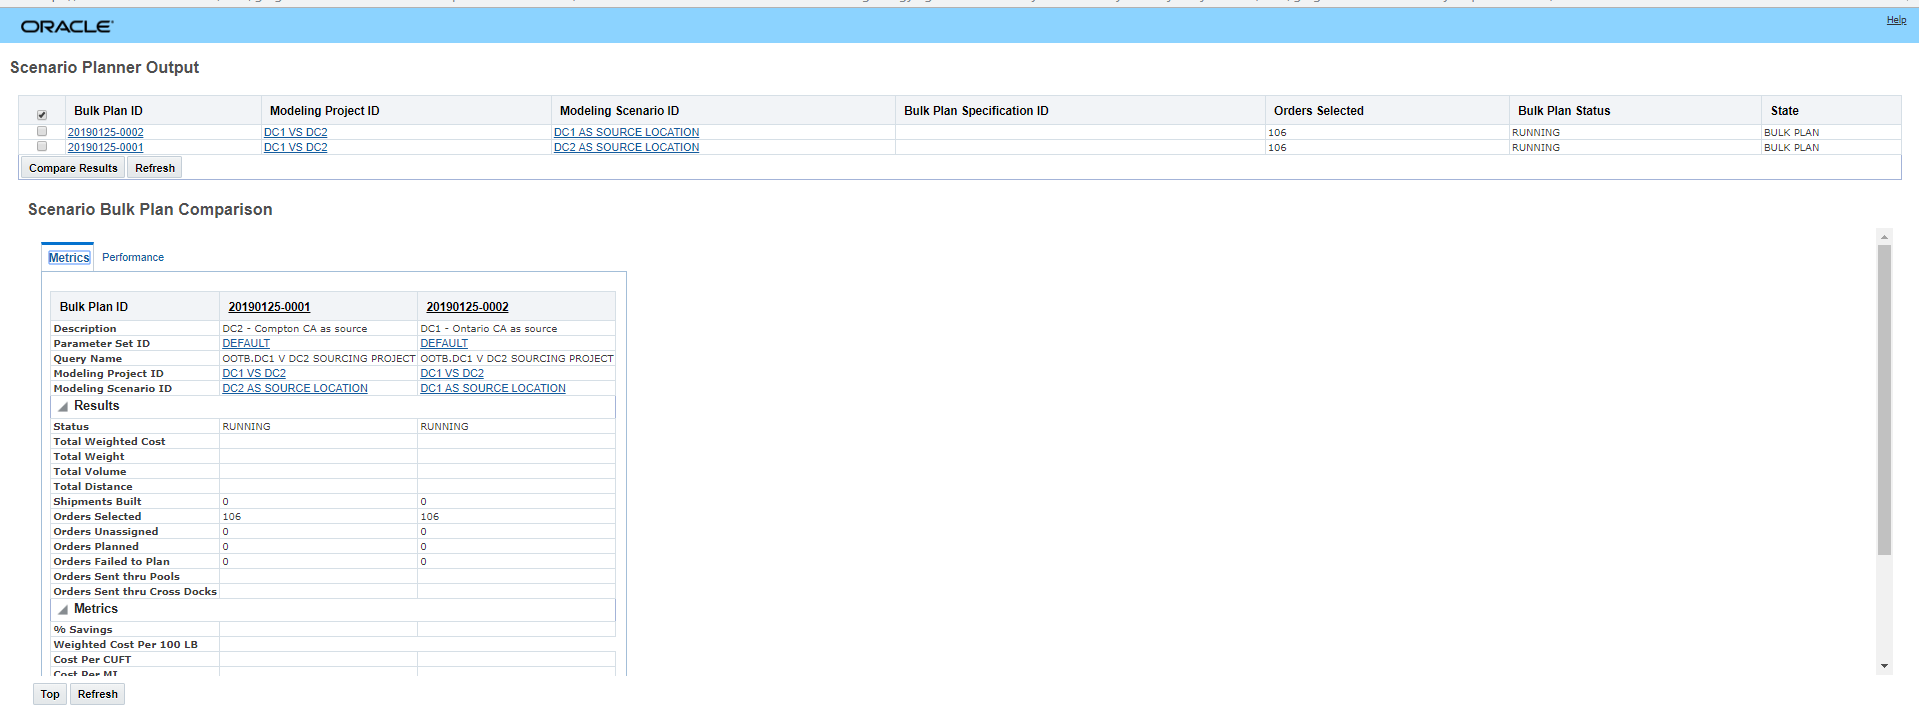This screenshot has height=715, width=1919.
Task: Open DC1 AS SOURCE LOCATION scenario in output table
Action: point(627,132)
